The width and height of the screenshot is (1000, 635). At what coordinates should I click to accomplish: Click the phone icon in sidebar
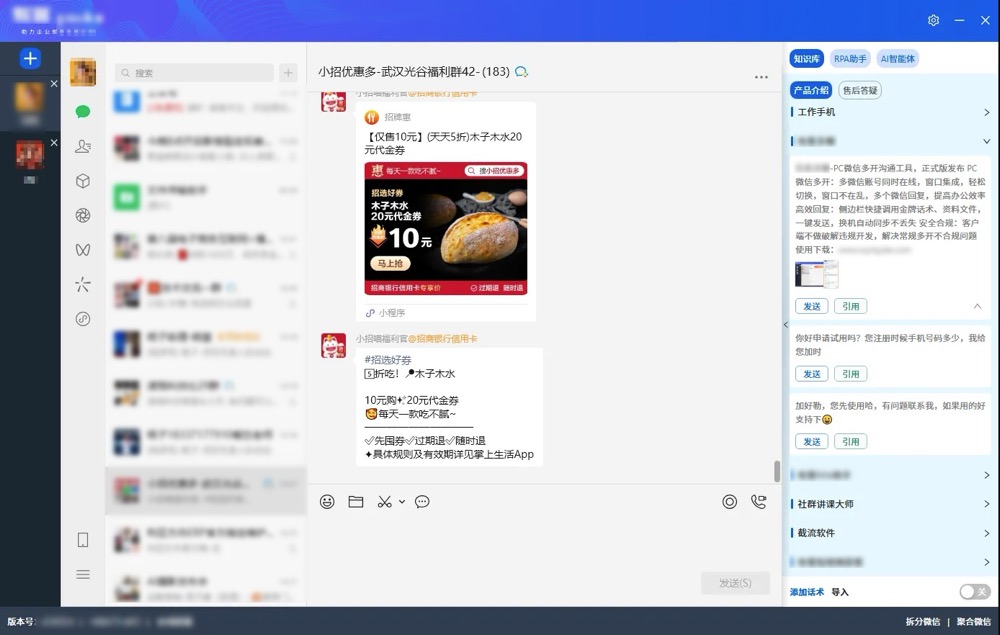click(83, 540)
